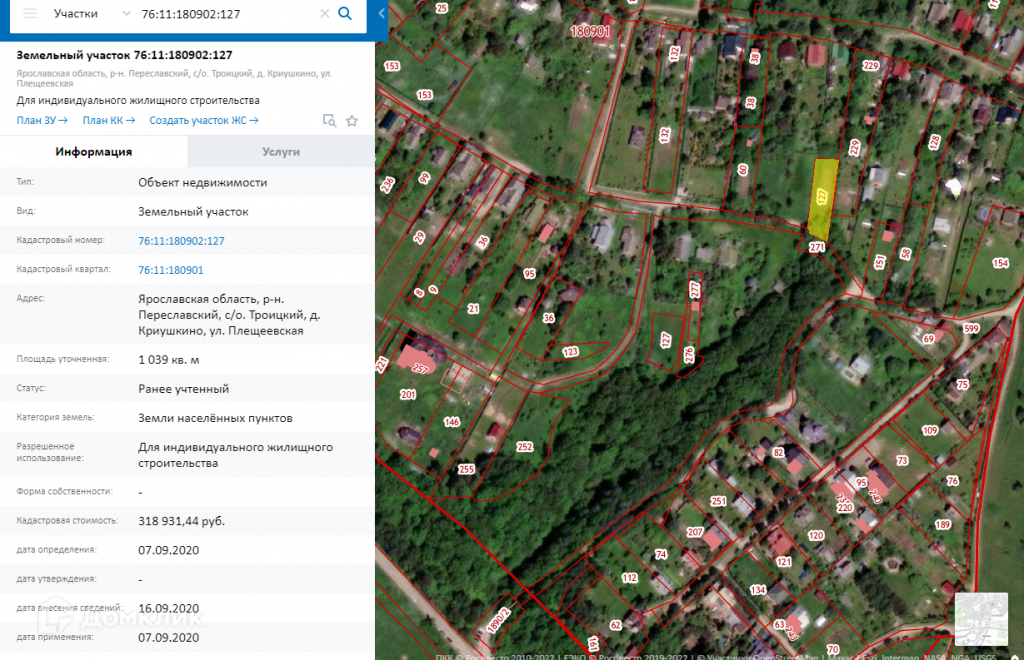Click parcel label 252 on map
1024x660 pixels.
pos(525,447)
